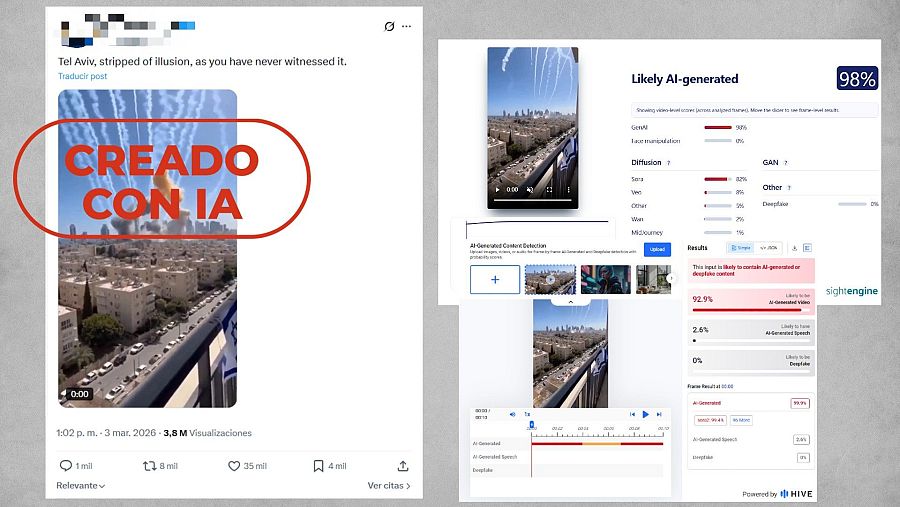This screenshot has width=900, height=507.
Task: Click the sightengine logo
Action: tap(852, 291)
